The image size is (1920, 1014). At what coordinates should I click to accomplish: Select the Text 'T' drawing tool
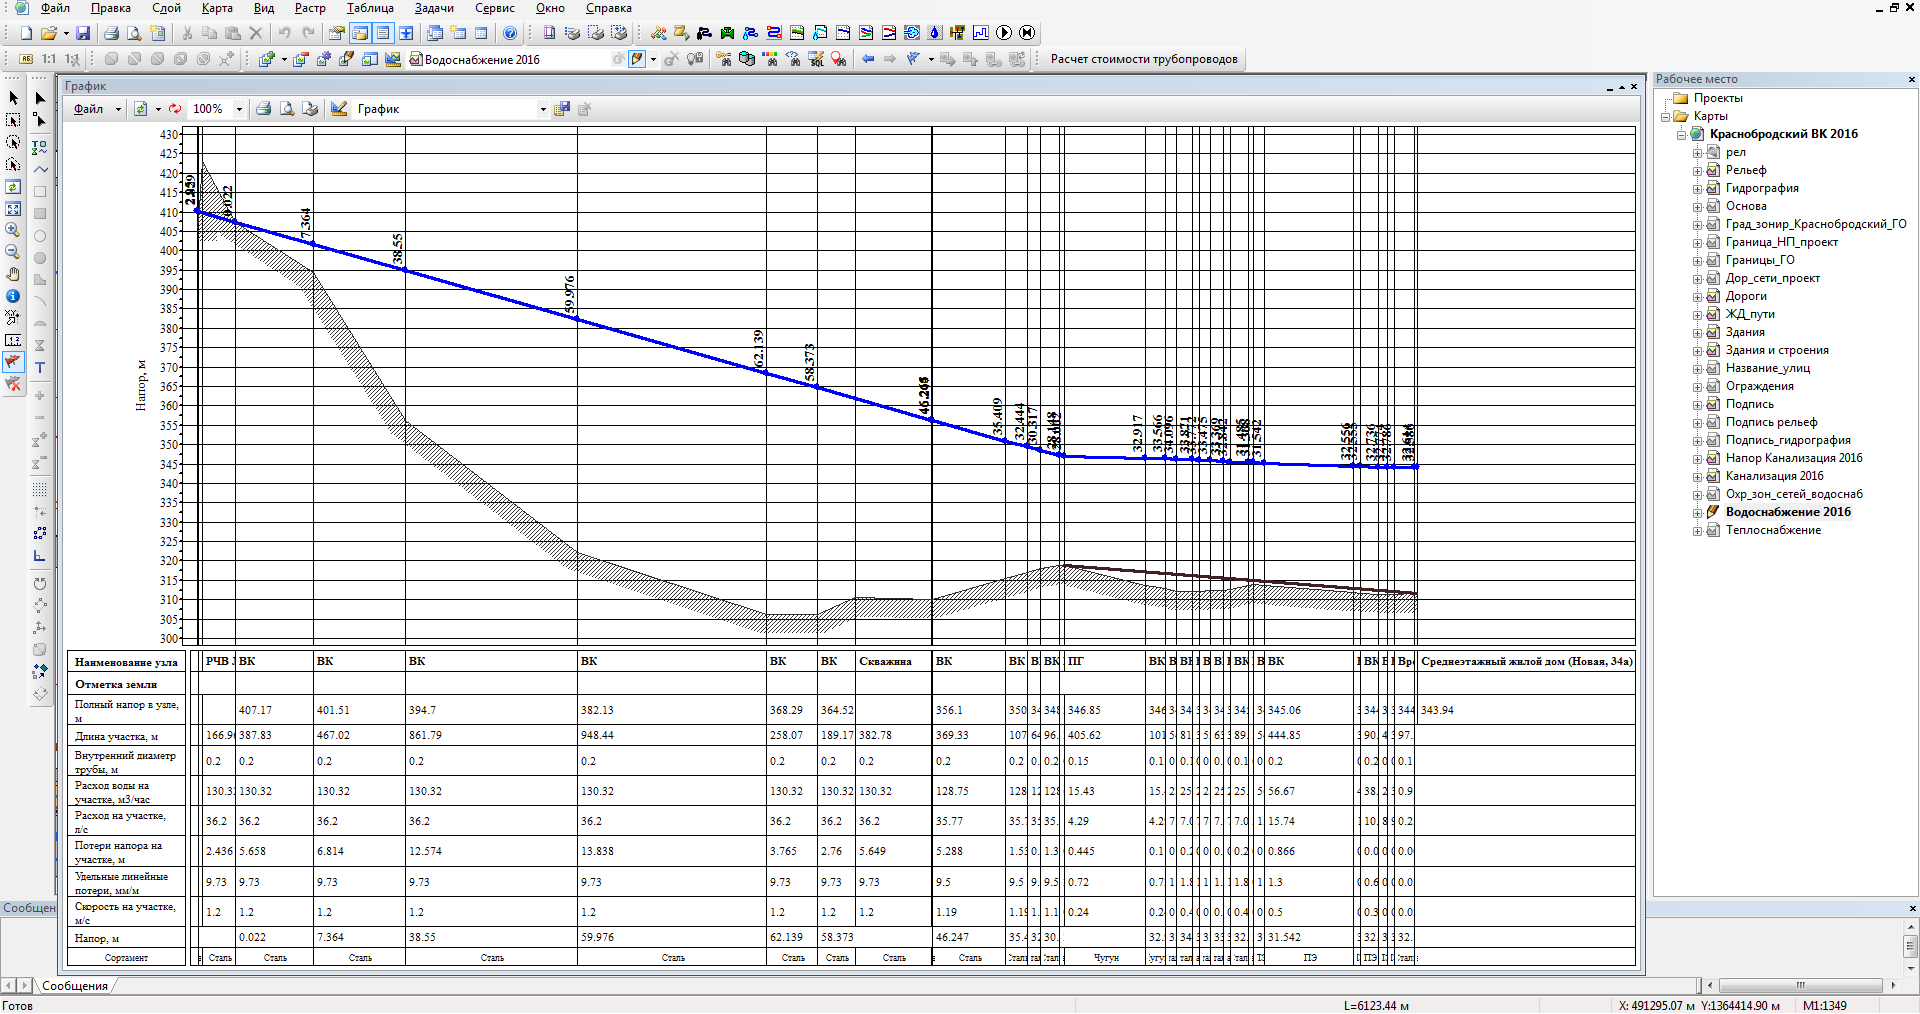pos(40,368)
